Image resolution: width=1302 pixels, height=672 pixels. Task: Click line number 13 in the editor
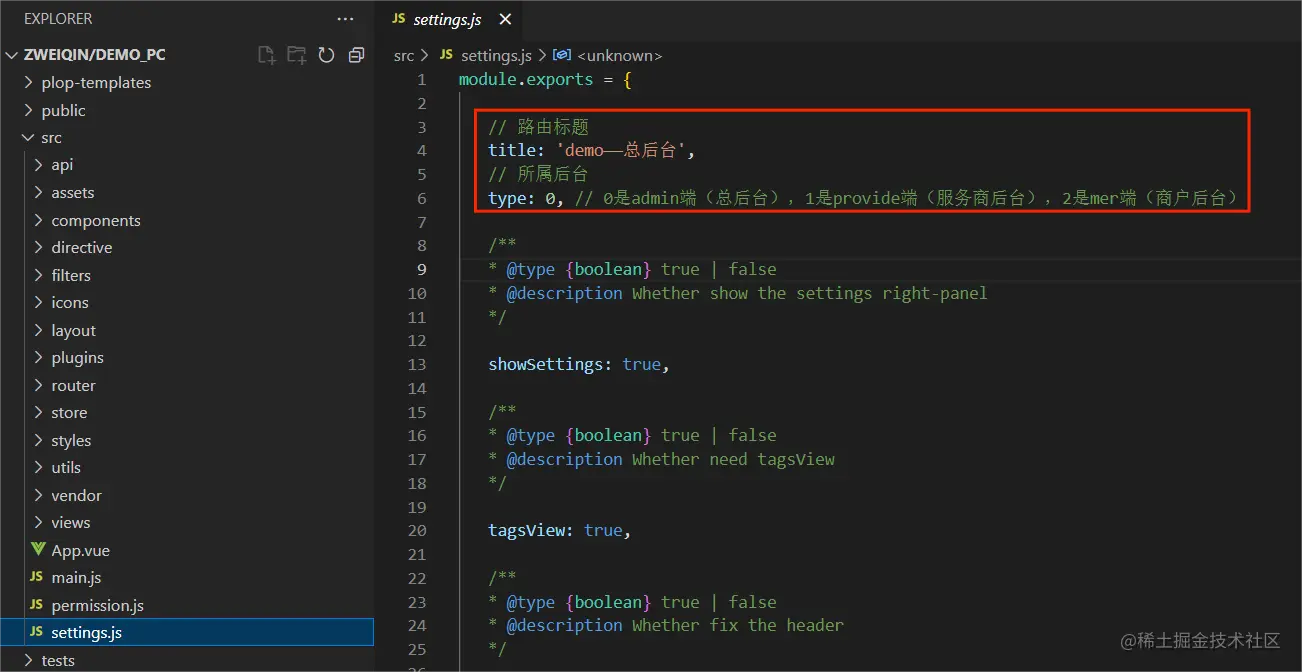[x=417, y=364]
